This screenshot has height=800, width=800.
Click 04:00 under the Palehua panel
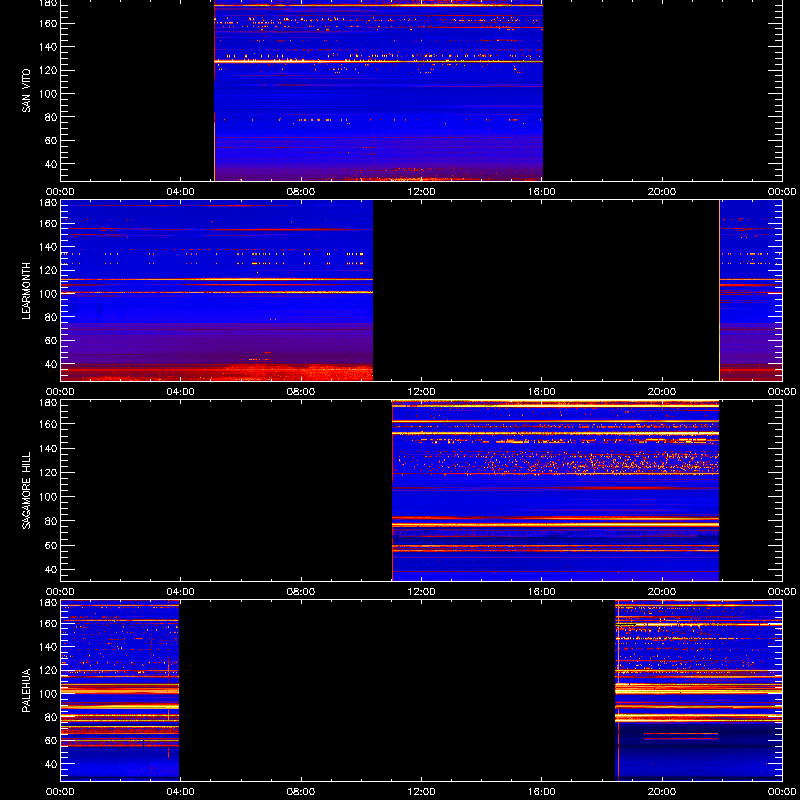[181, 792]
